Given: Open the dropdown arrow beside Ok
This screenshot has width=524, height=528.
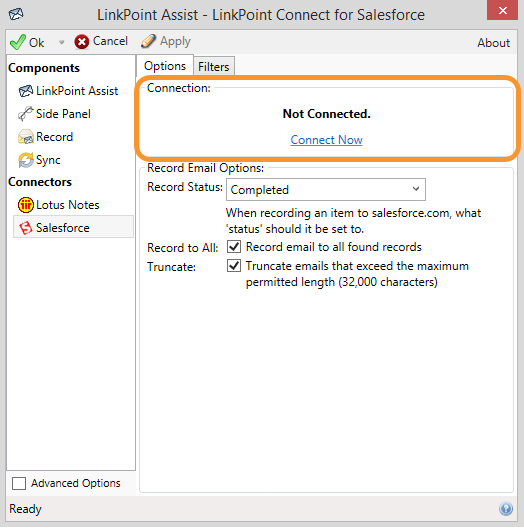Looking at the screenshot, I should click(61, 42).
